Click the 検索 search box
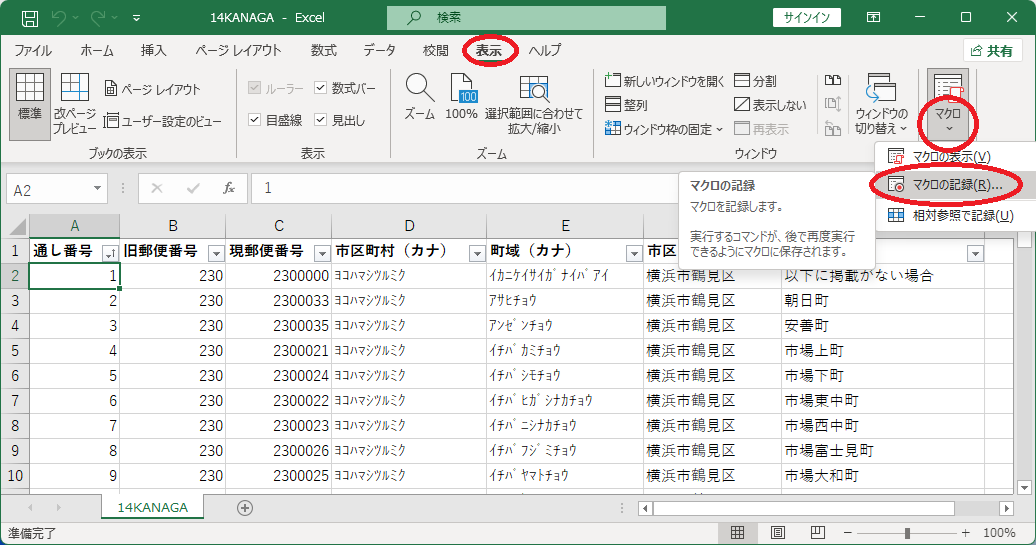 pyautogui.click(x=527, y=18)
